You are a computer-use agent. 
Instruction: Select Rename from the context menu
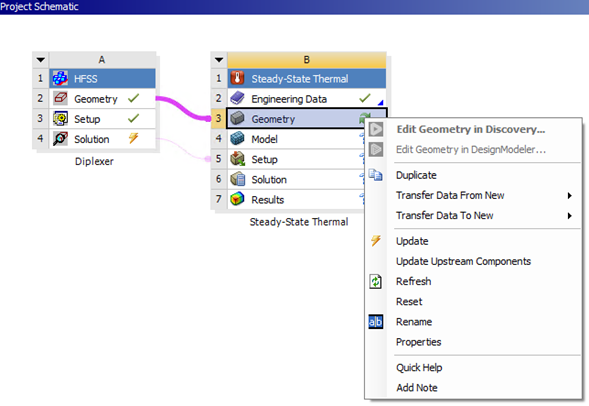414,322
